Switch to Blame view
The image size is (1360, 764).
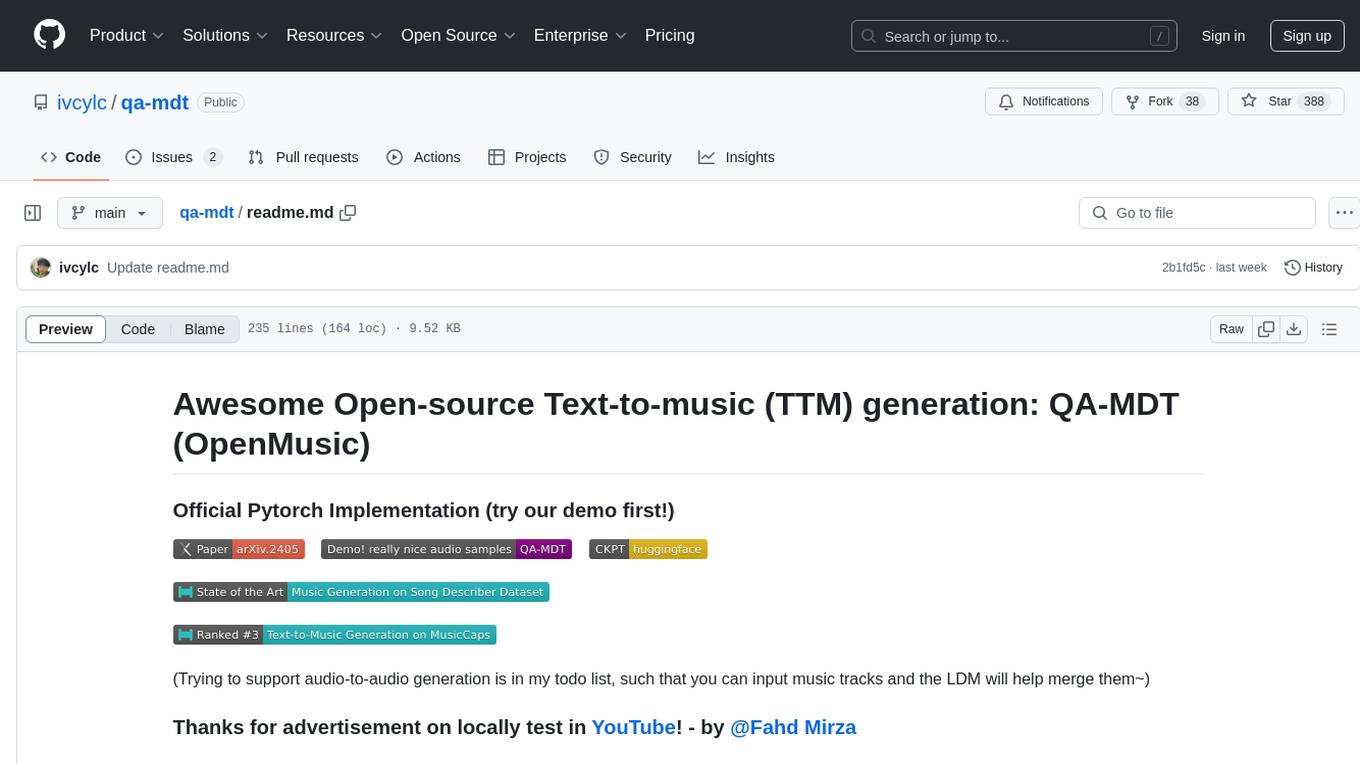point(205,329)
